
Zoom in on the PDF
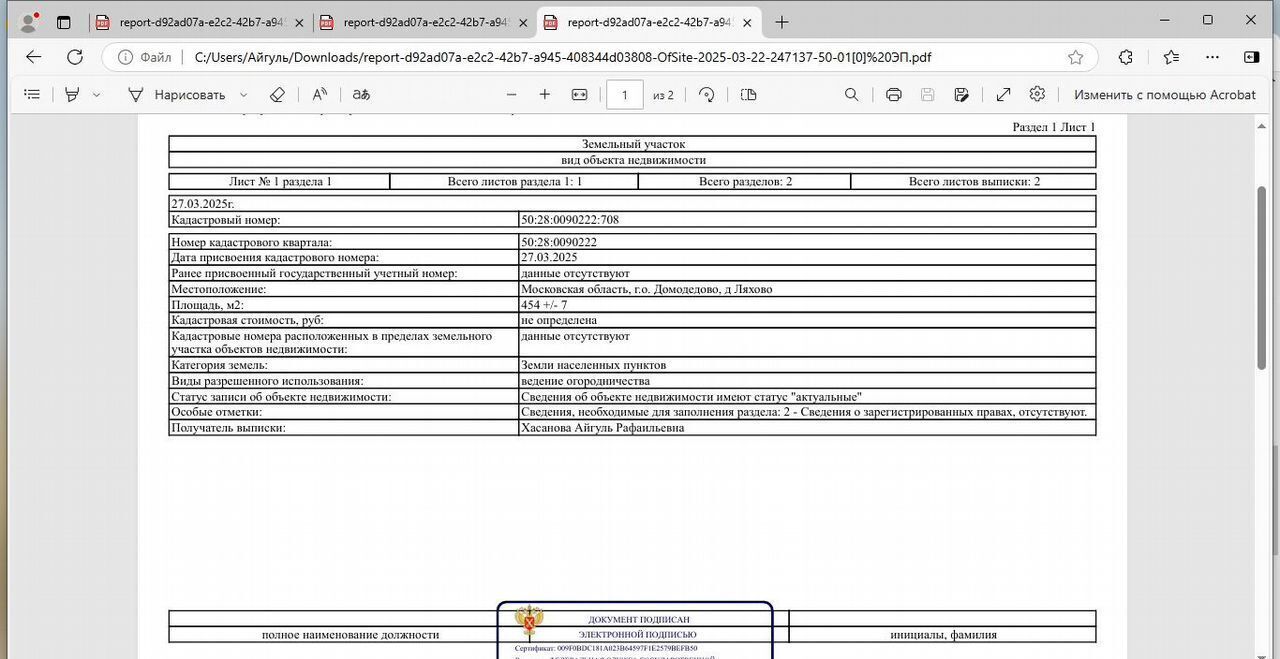(x=545, y=94)
